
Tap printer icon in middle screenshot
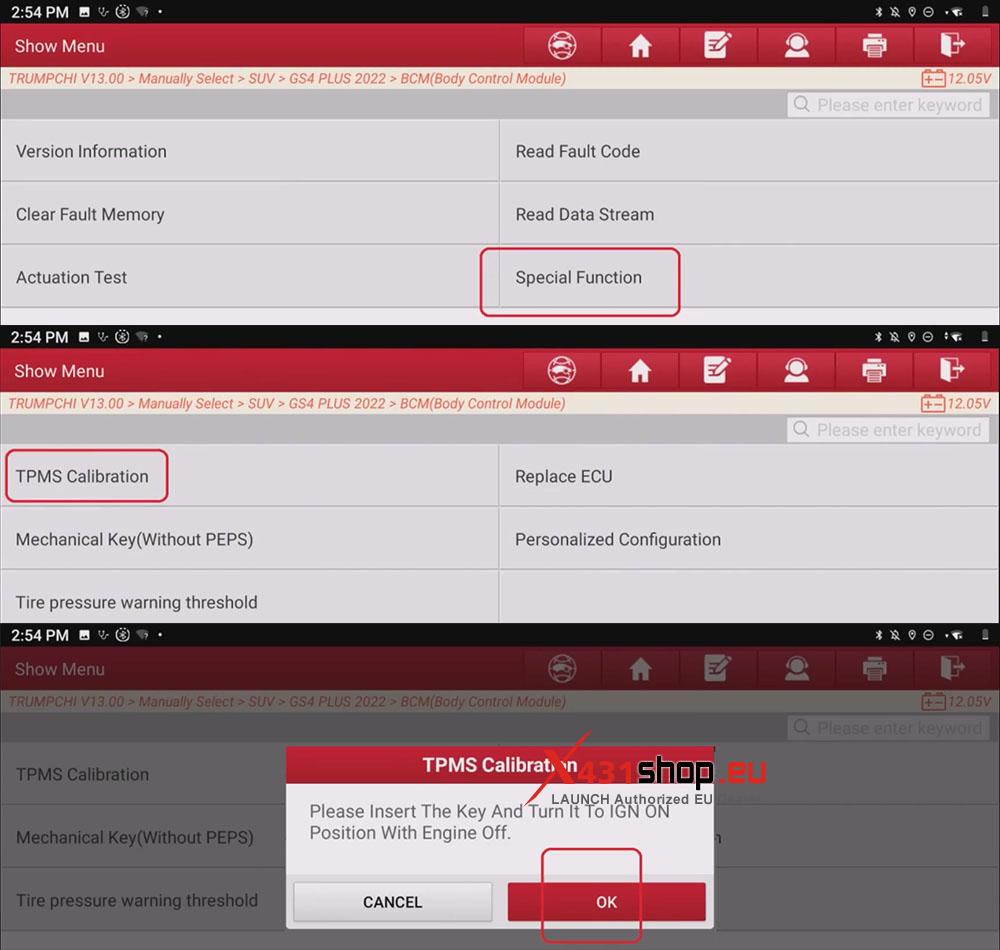(874, 370)
